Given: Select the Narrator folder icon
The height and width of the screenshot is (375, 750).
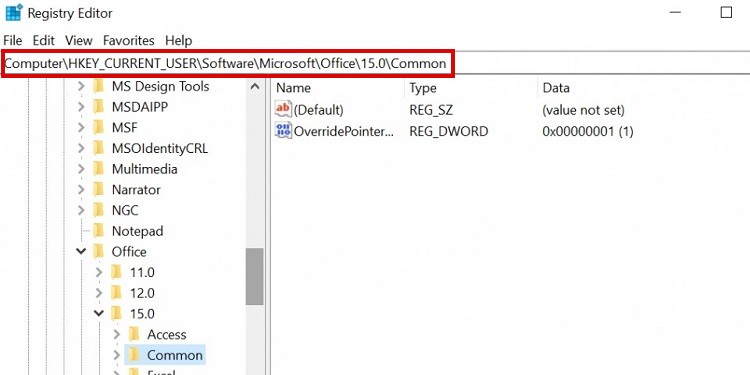Looking at the screenshot, I should (99, 189).
